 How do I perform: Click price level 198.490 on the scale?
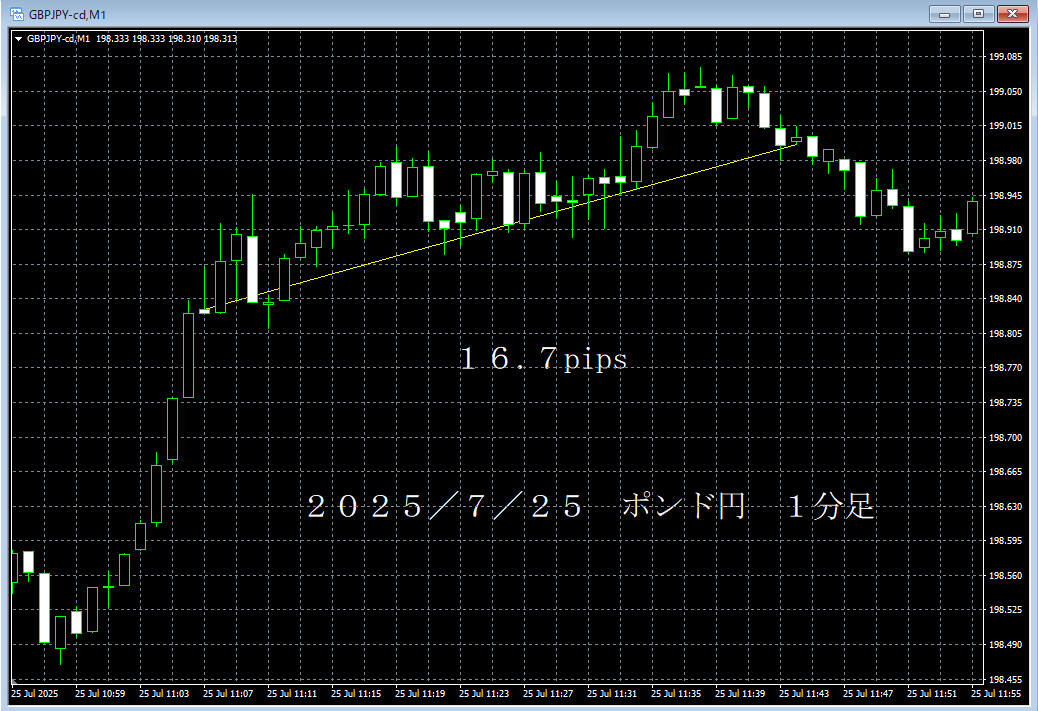pos(1005,644)
